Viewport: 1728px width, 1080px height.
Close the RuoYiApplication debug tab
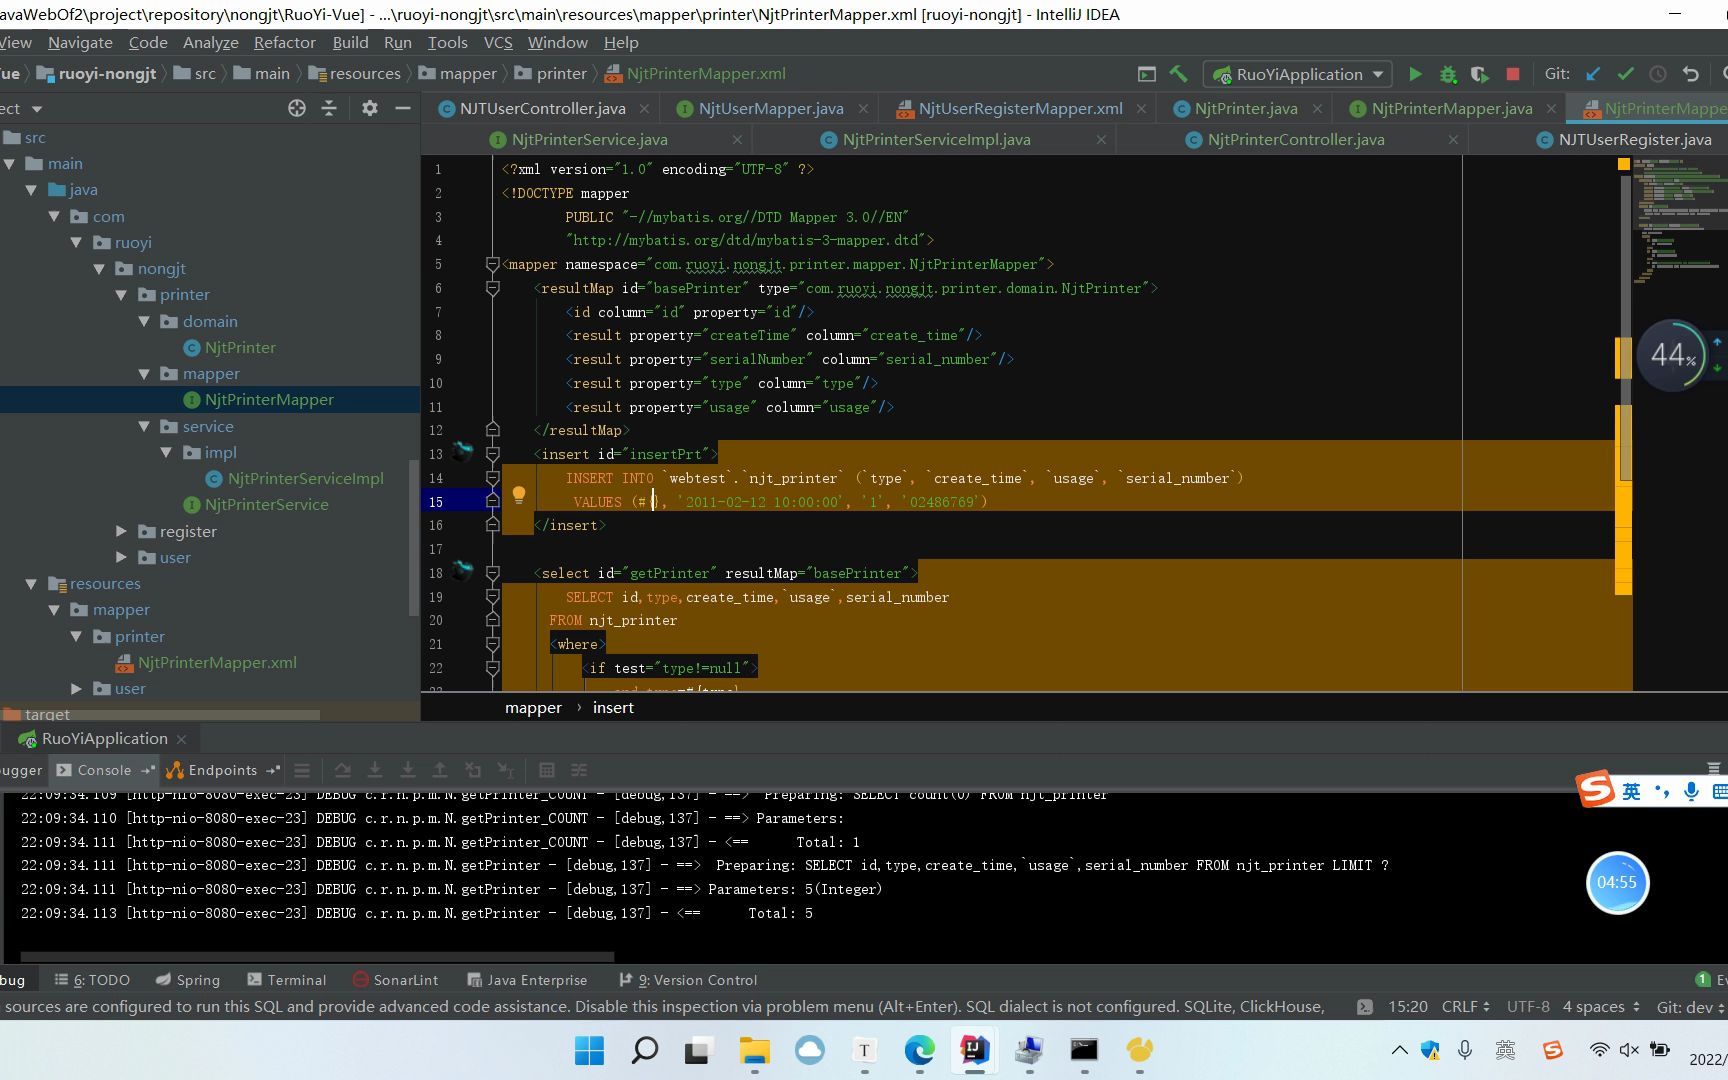(181, 739)
